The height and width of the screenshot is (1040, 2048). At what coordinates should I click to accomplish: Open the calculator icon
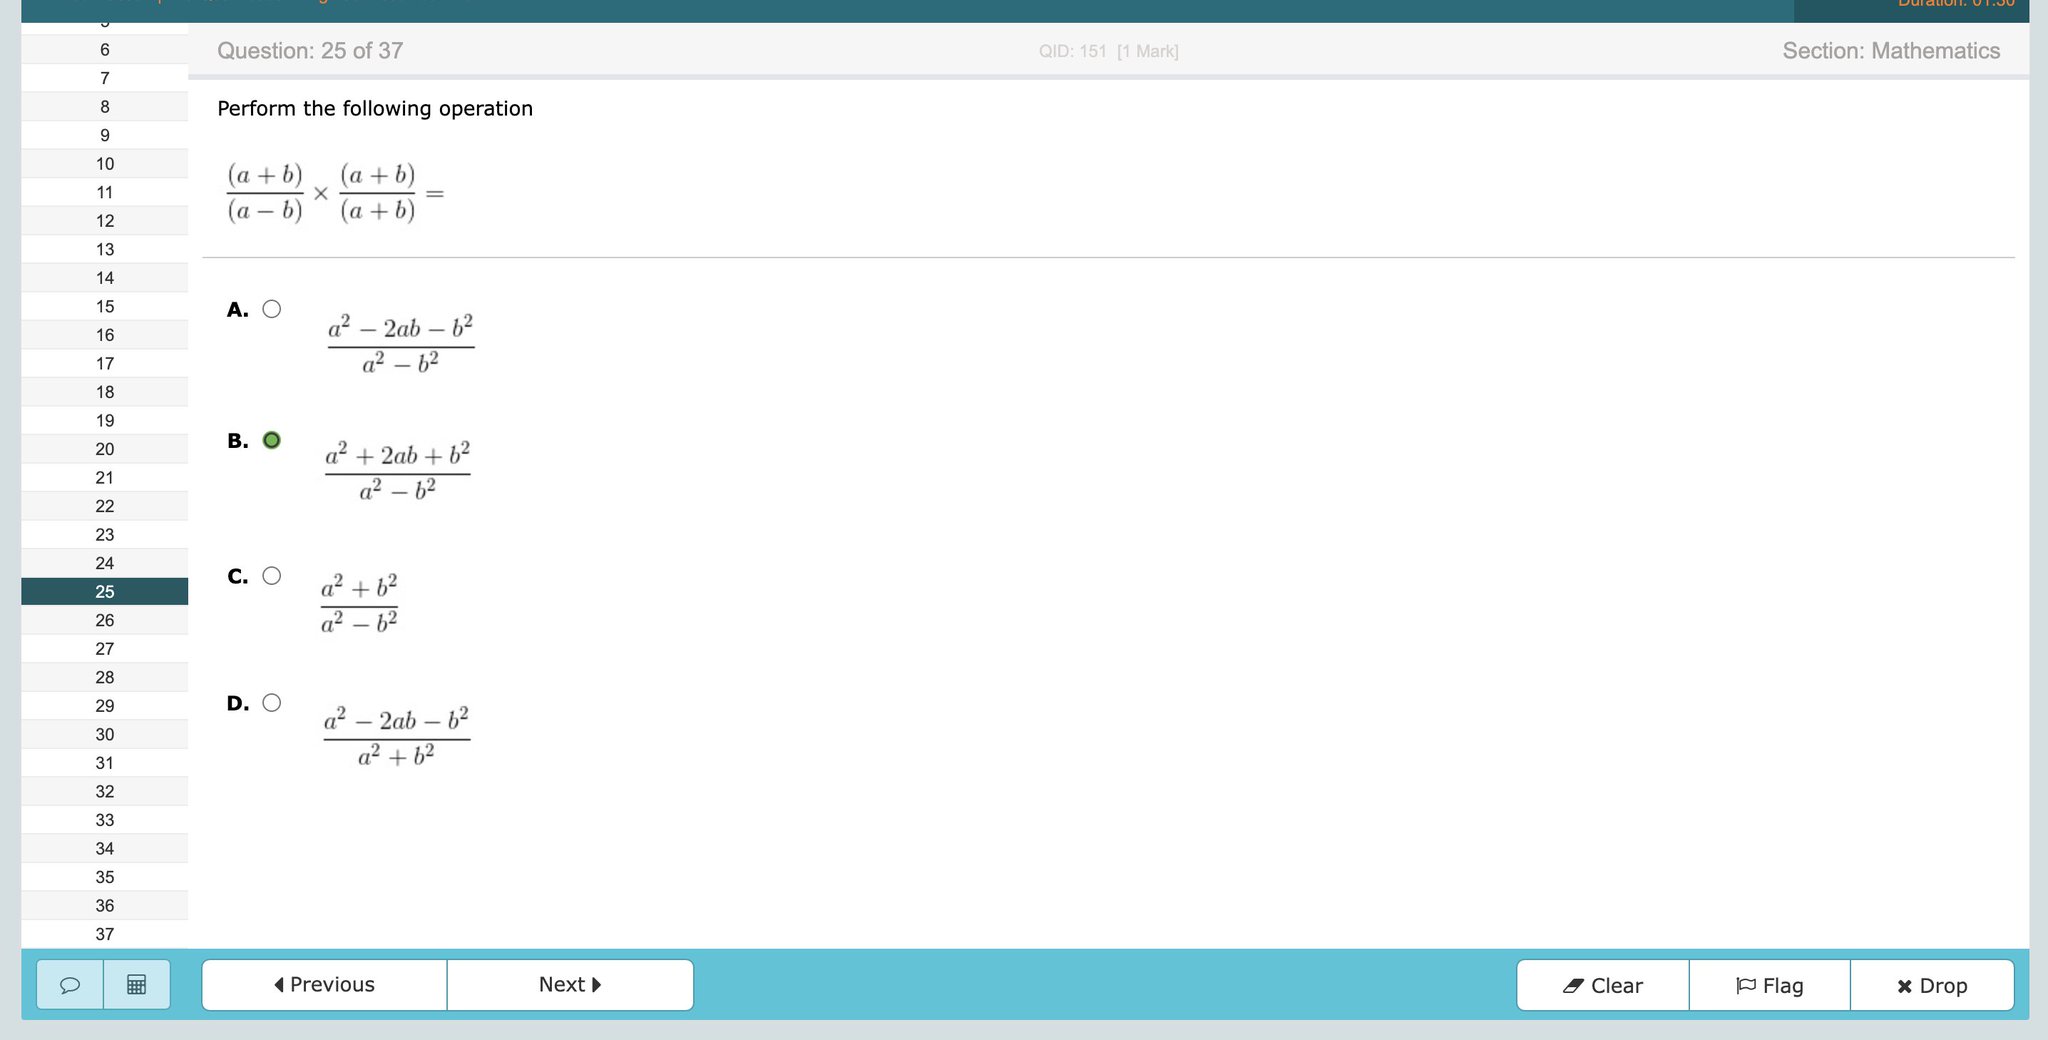click(x=137, y=985)
